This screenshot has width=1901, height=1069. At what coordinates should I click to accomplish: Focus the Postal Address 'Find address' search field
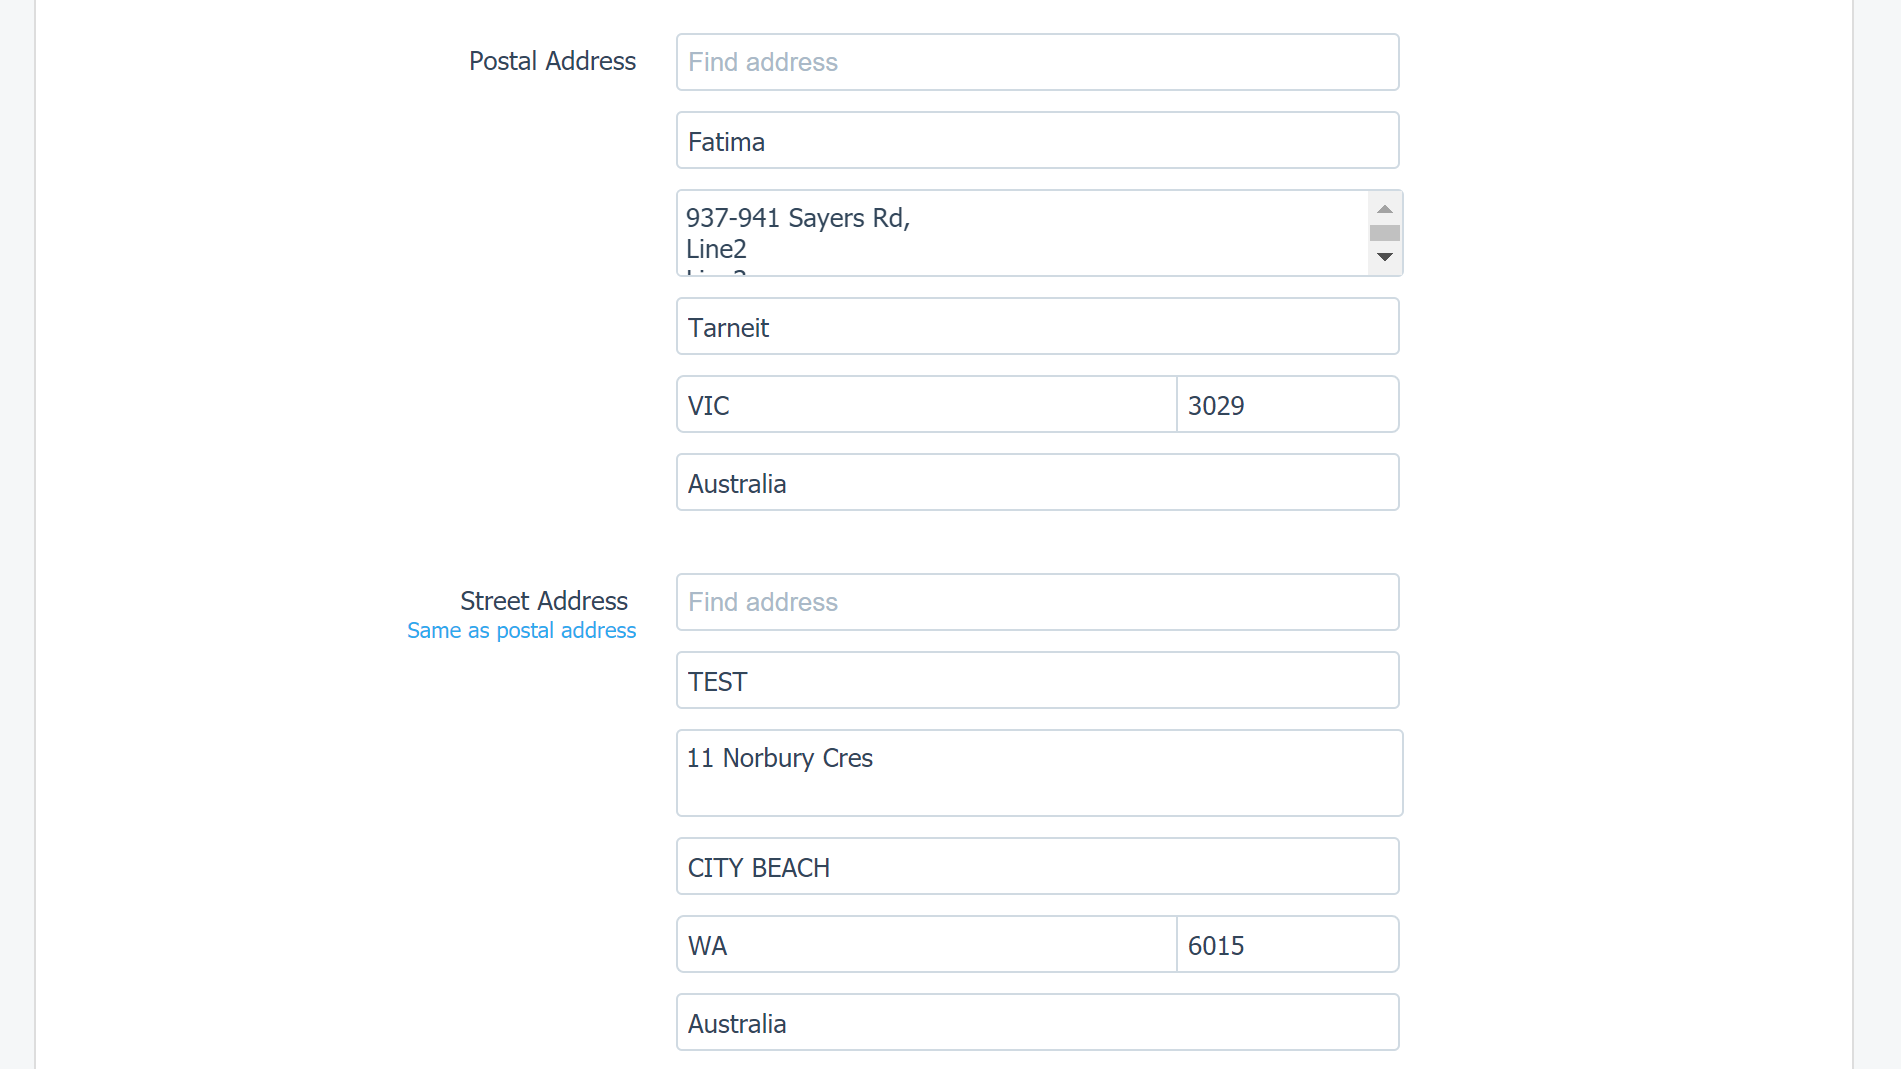(x=1038, y=62)
